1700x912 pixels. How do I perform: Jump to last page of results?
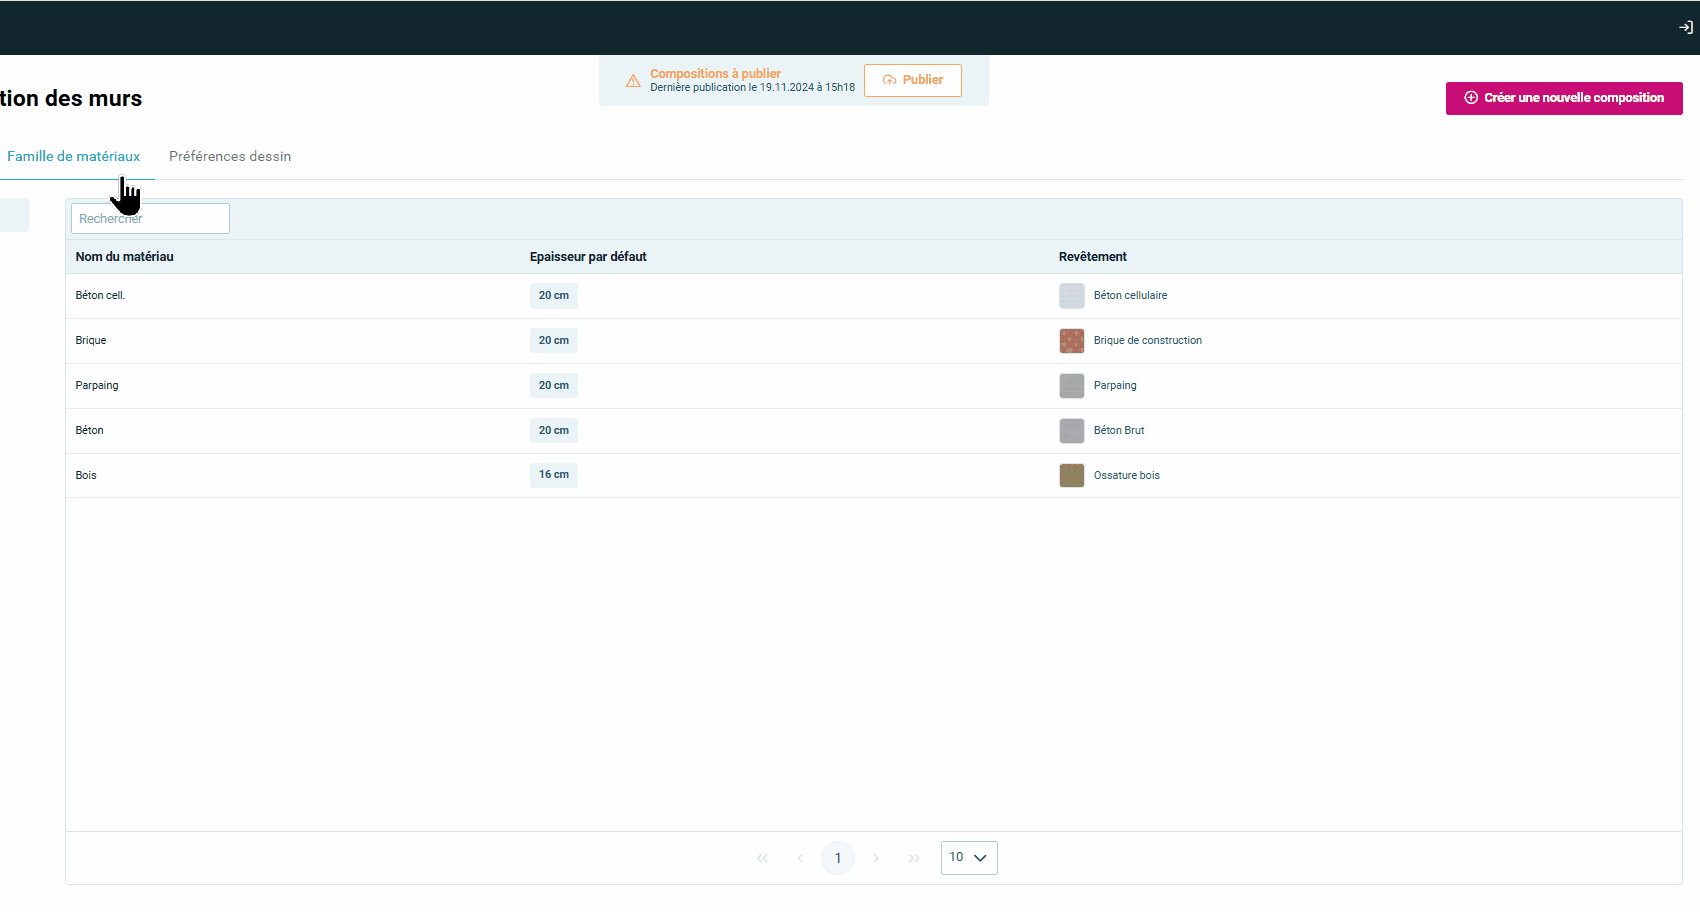pos(914,858)
